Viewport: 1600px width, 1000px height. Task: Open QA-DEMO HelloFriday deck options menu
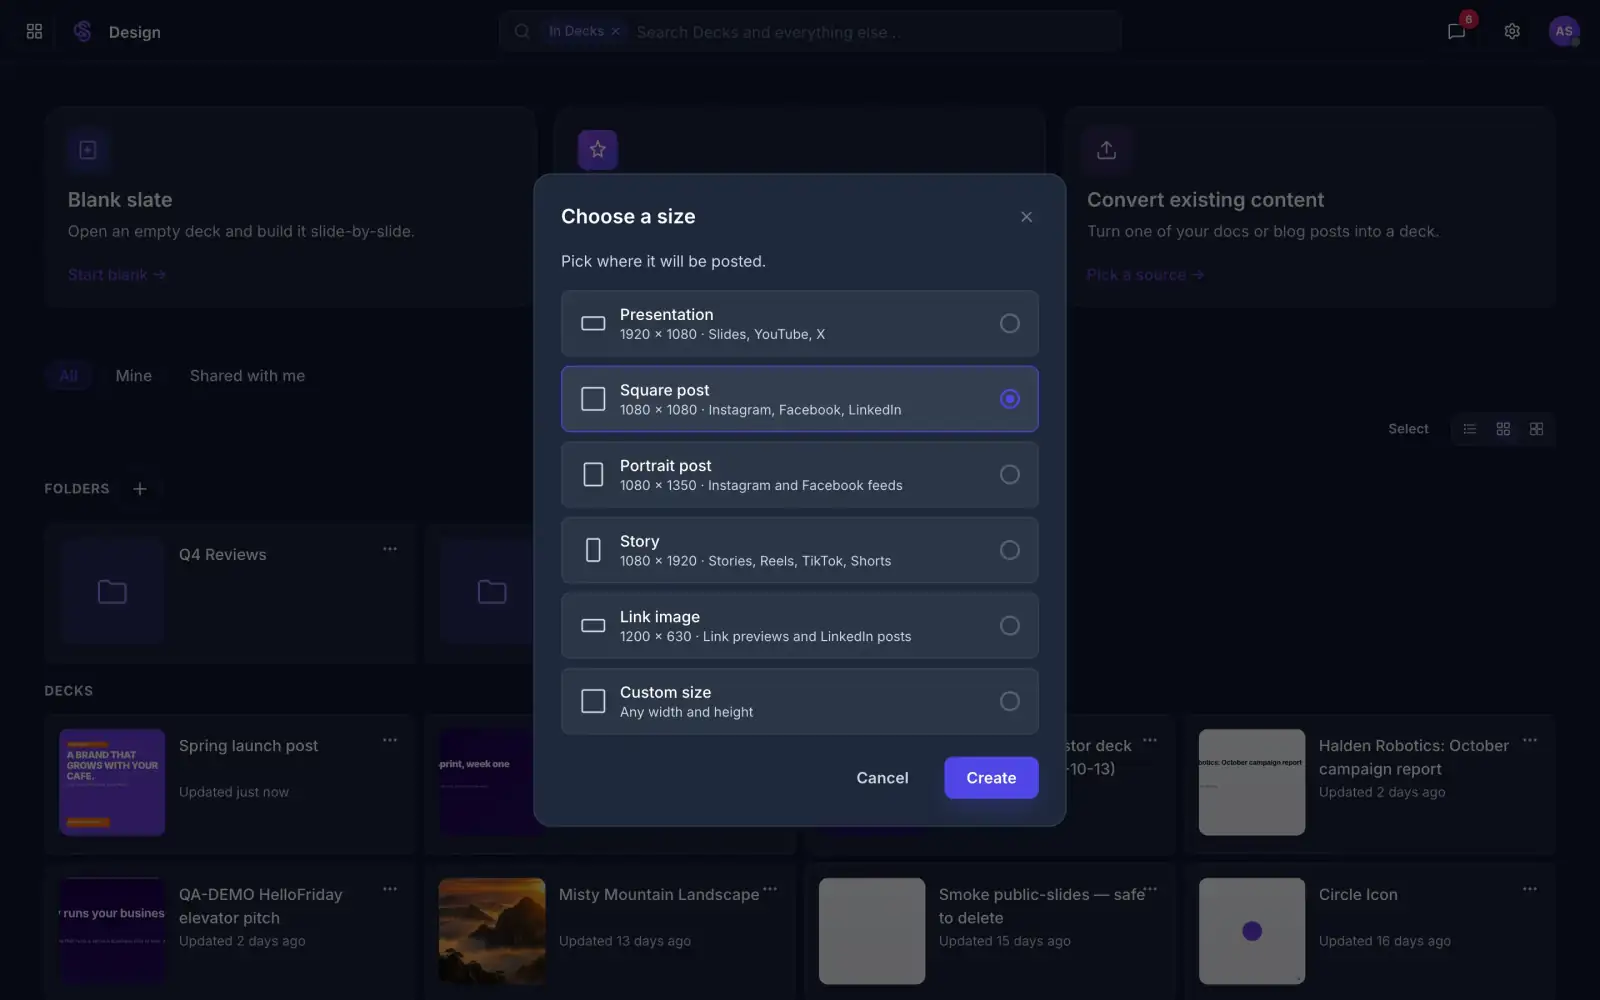pyautogui.click(x=390, y=889)
